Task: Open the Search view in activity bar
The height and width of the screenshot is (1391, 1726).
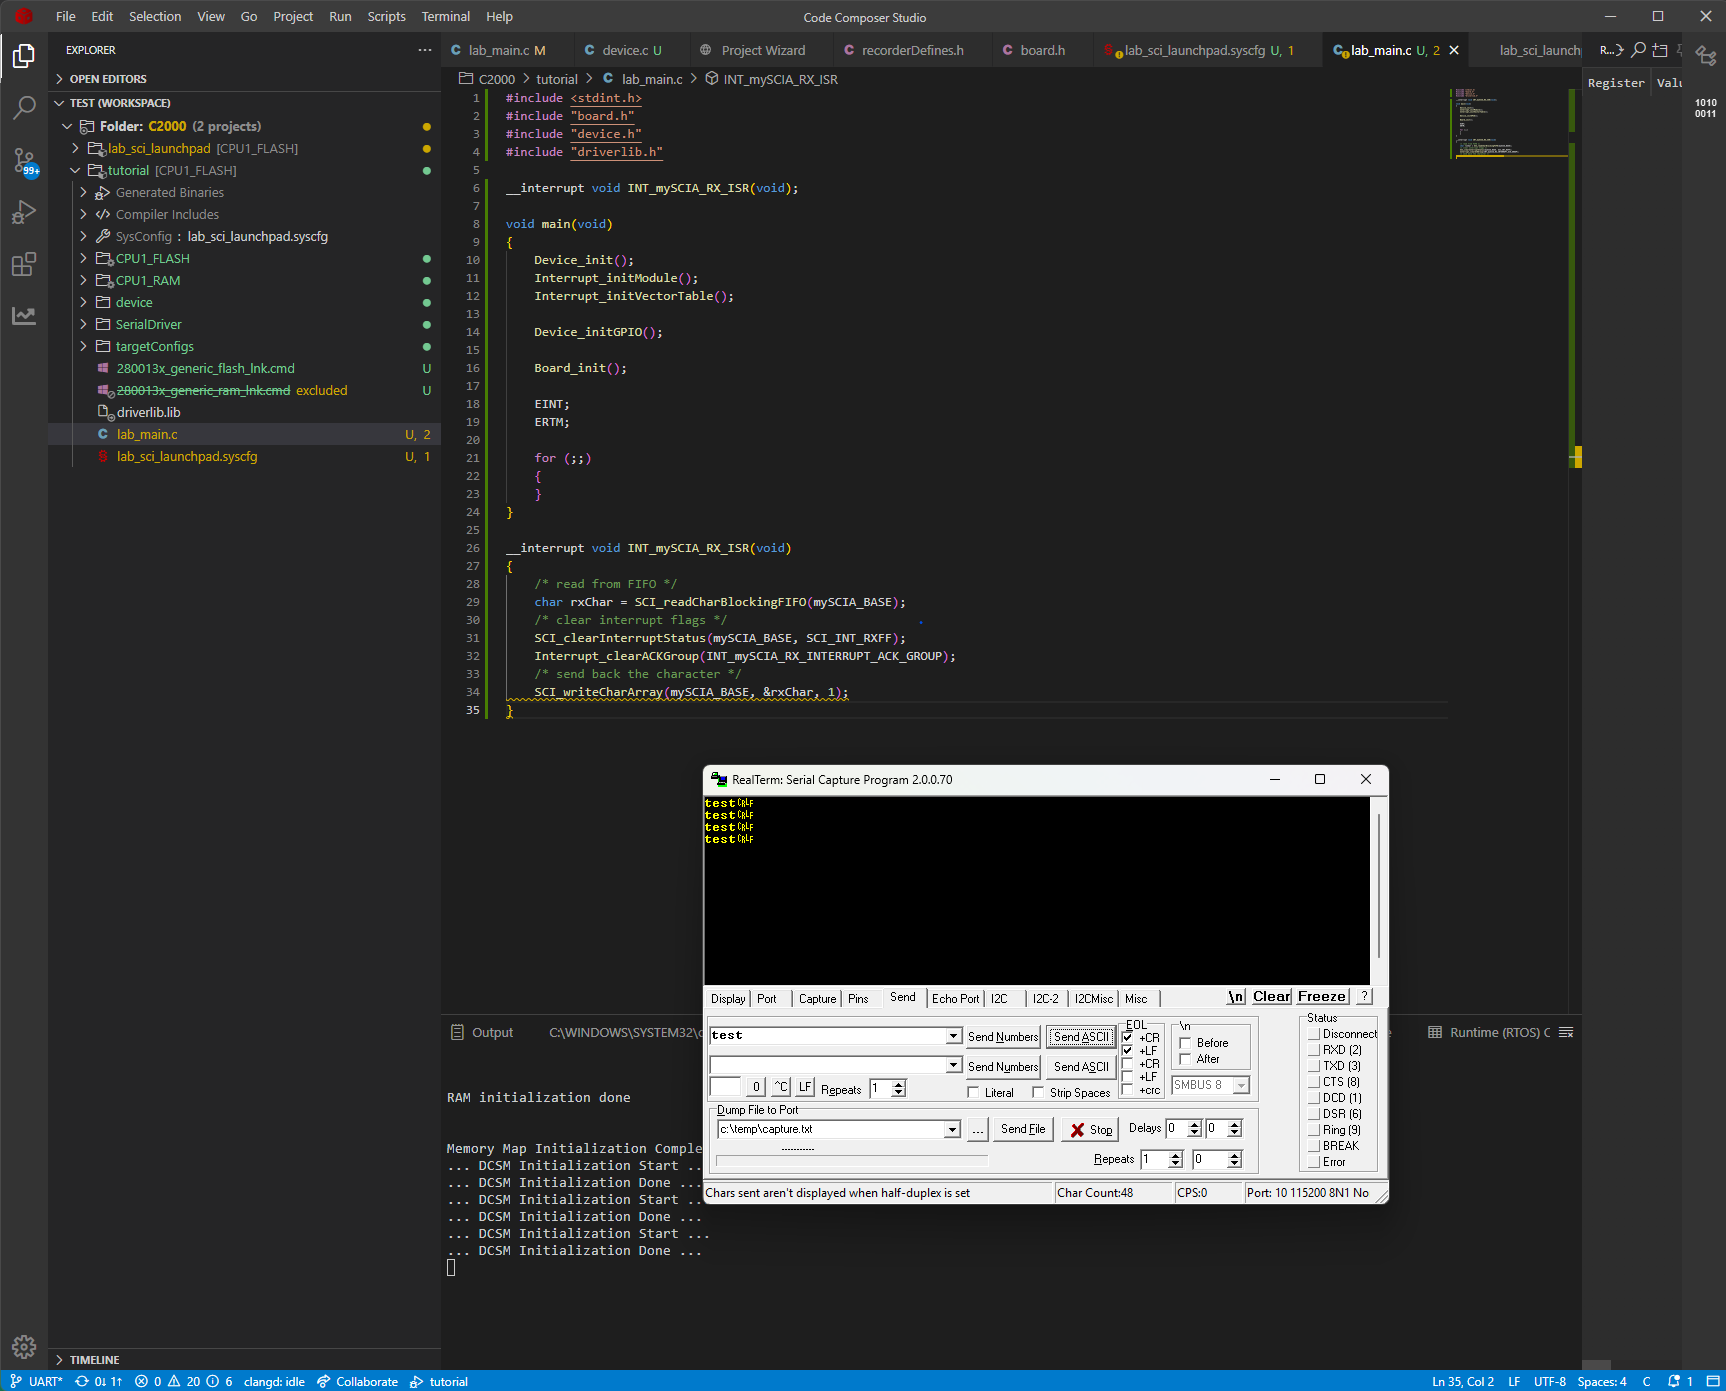Action: (24, 108)
